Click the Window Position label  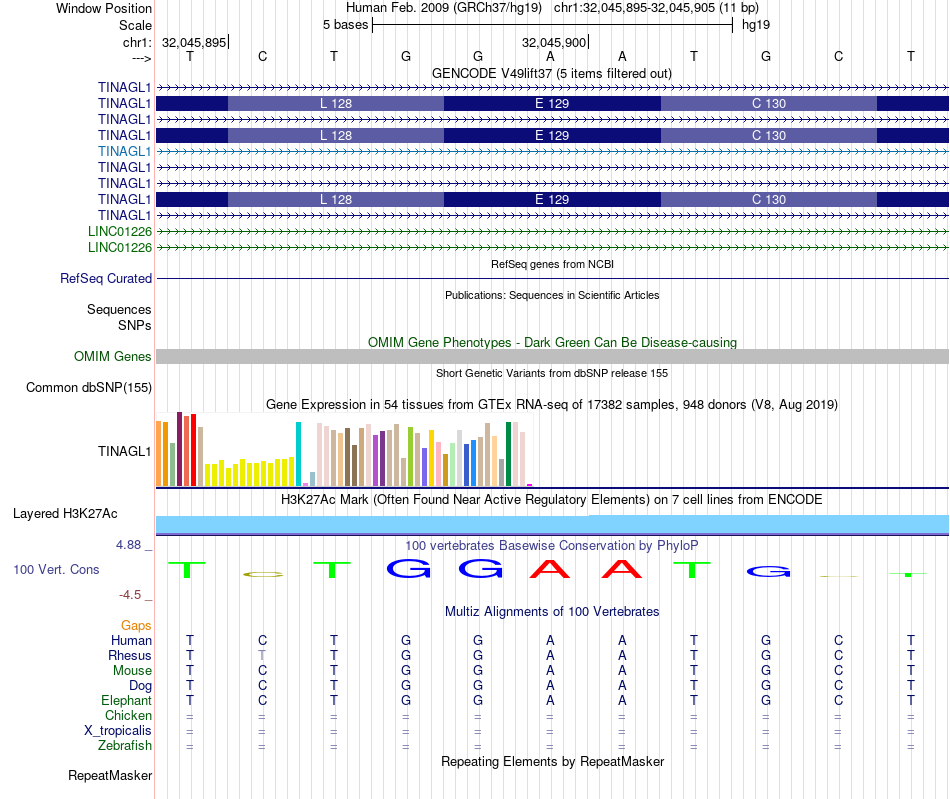[104, 8]
